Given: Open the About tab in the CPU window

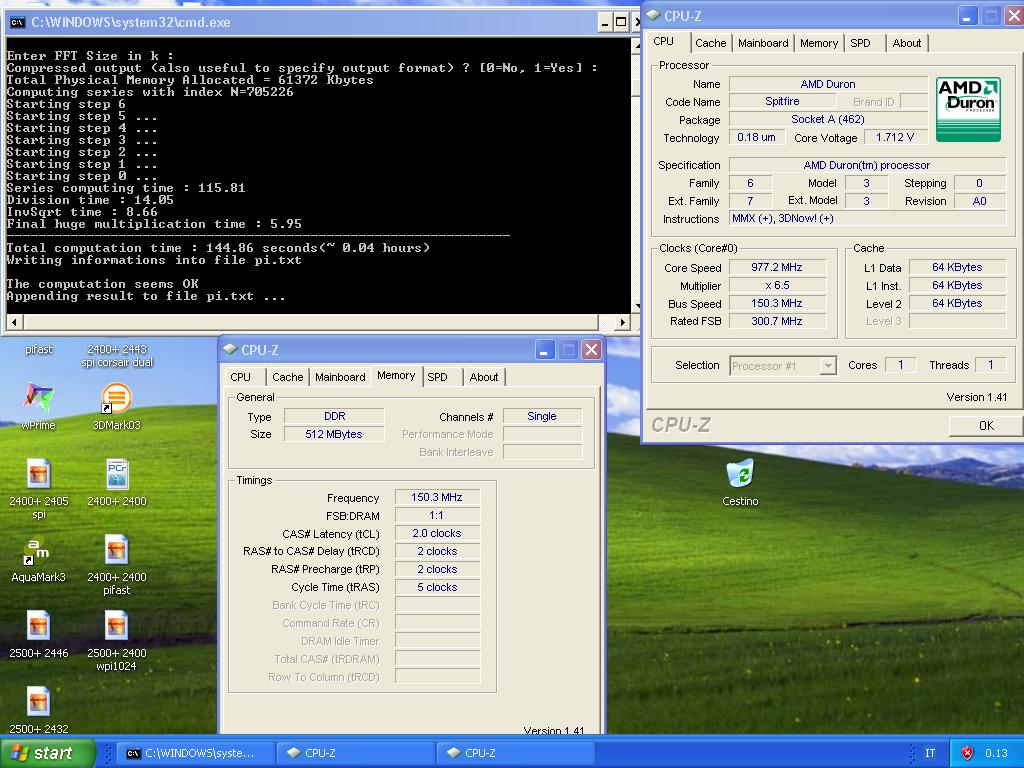Looking at the screenshot, I should (x=906, y=43).
